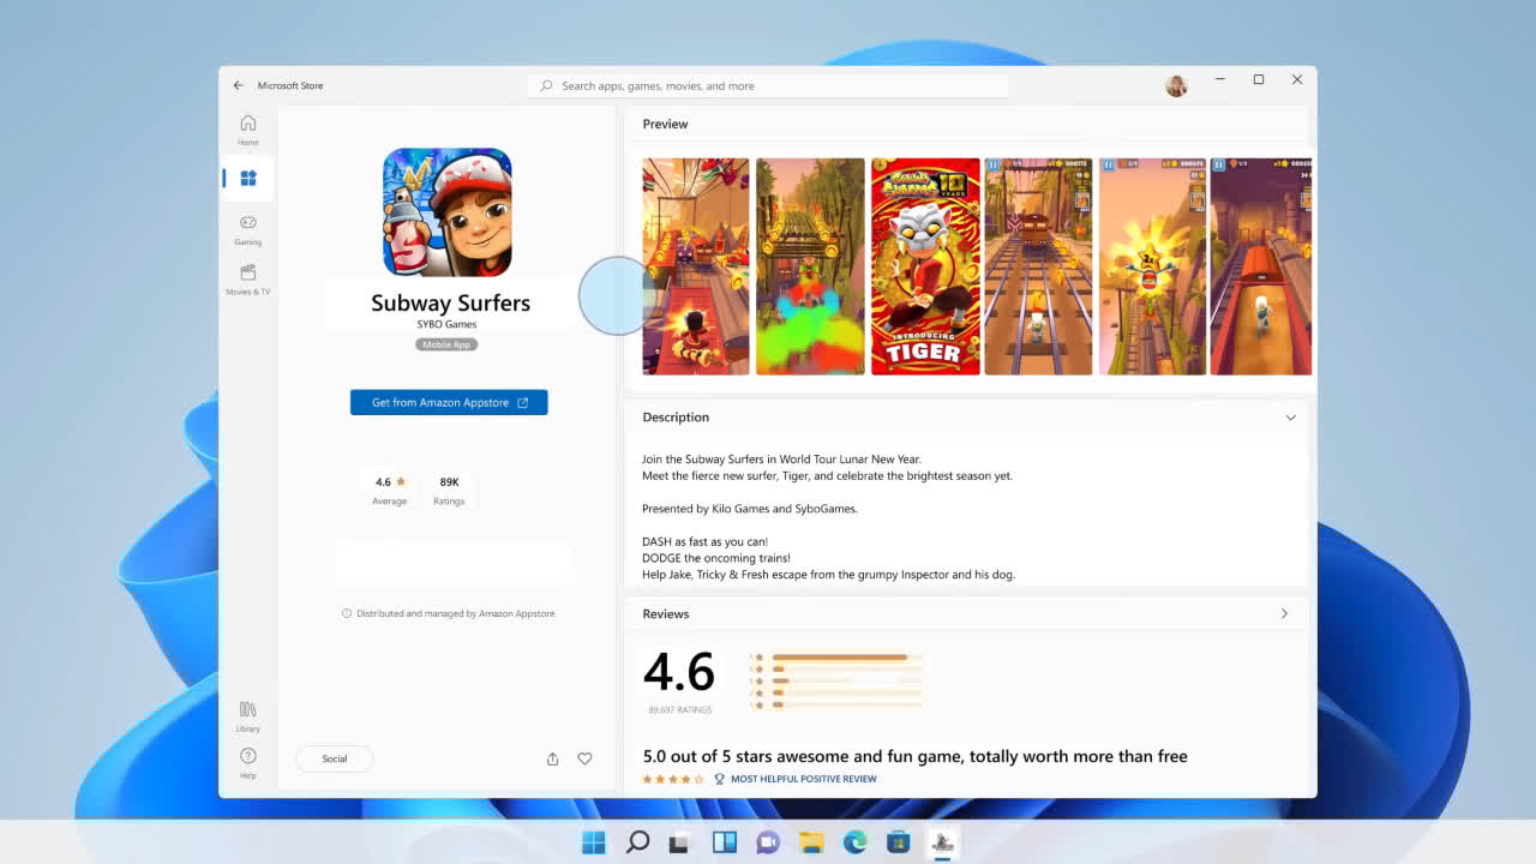
Task: Open the Library icon
Action: pyautogui.click(x=247, y=712)
